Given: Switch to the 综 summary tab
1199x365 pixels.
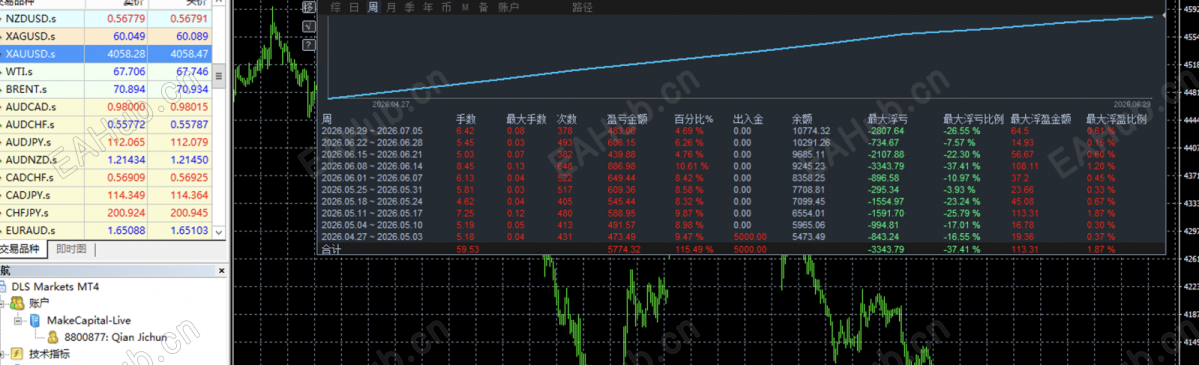Looking at the screenshot, I should pyautogui.click(x=336, y=8).
